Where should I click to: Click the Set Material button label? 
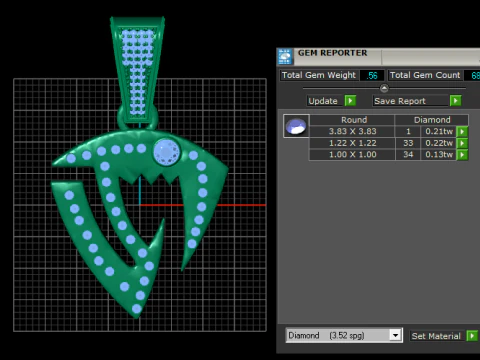(436, 336)
